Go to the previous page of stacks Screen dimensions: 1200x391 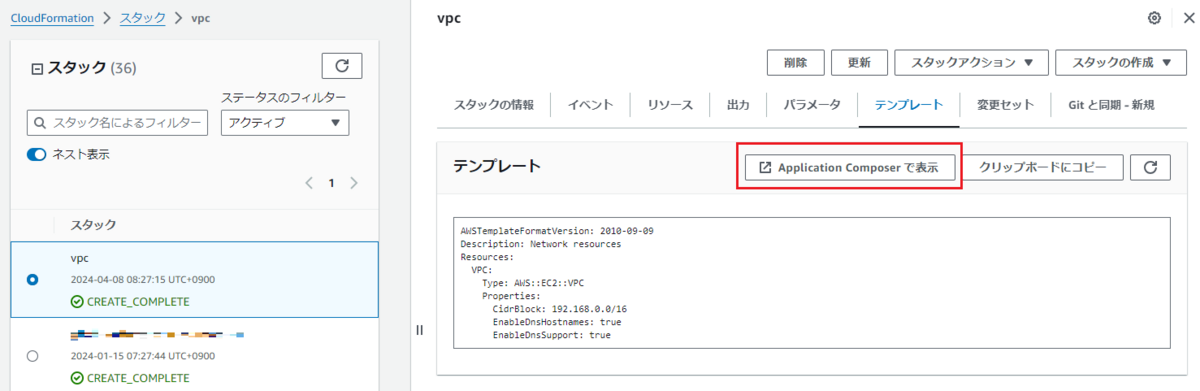coord(309,183)
